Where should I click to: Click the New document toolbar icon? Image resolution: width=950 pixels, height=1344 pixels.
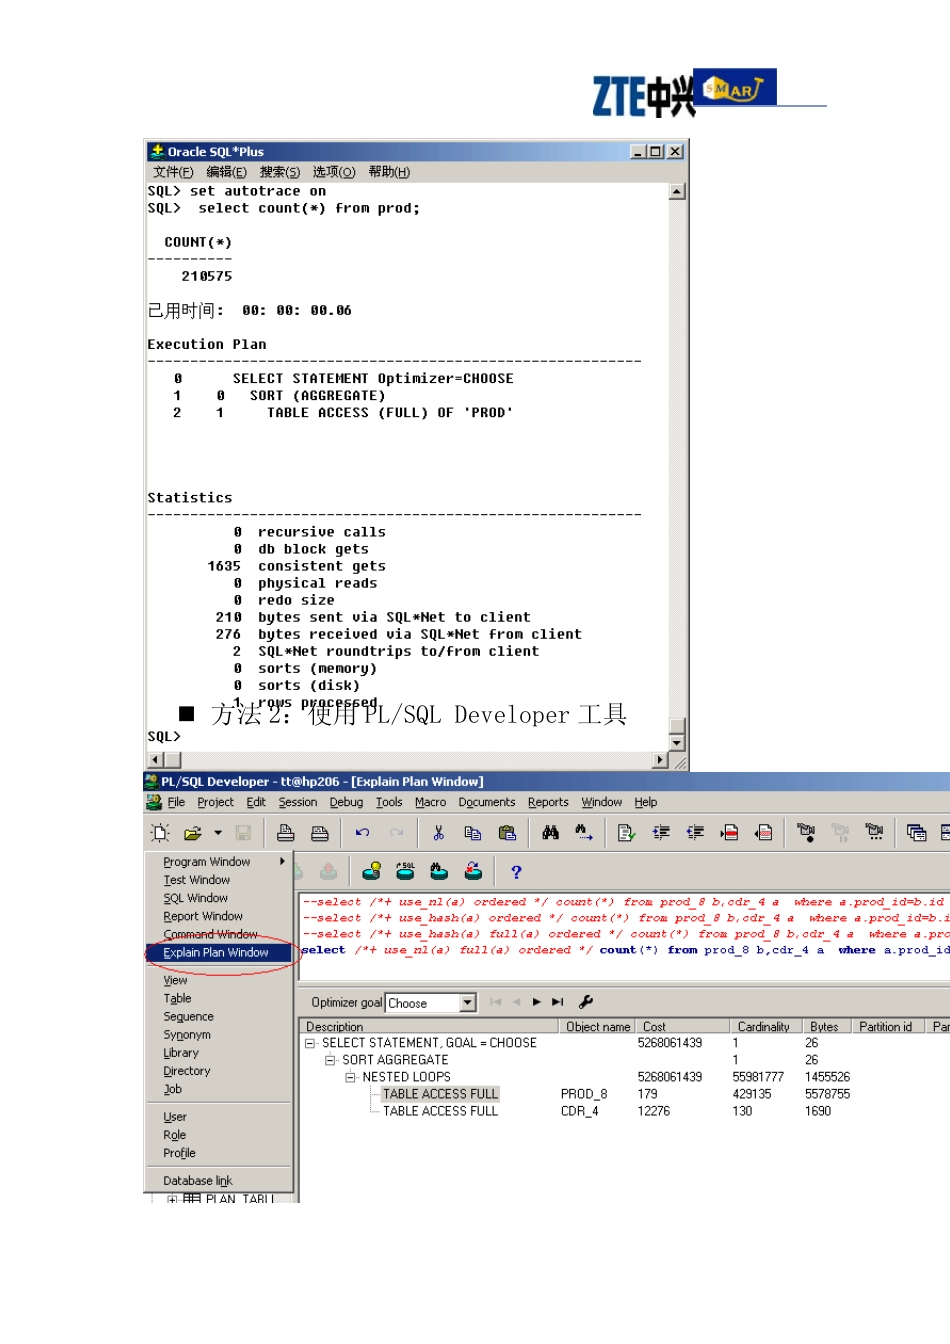(x=160, y=832)
